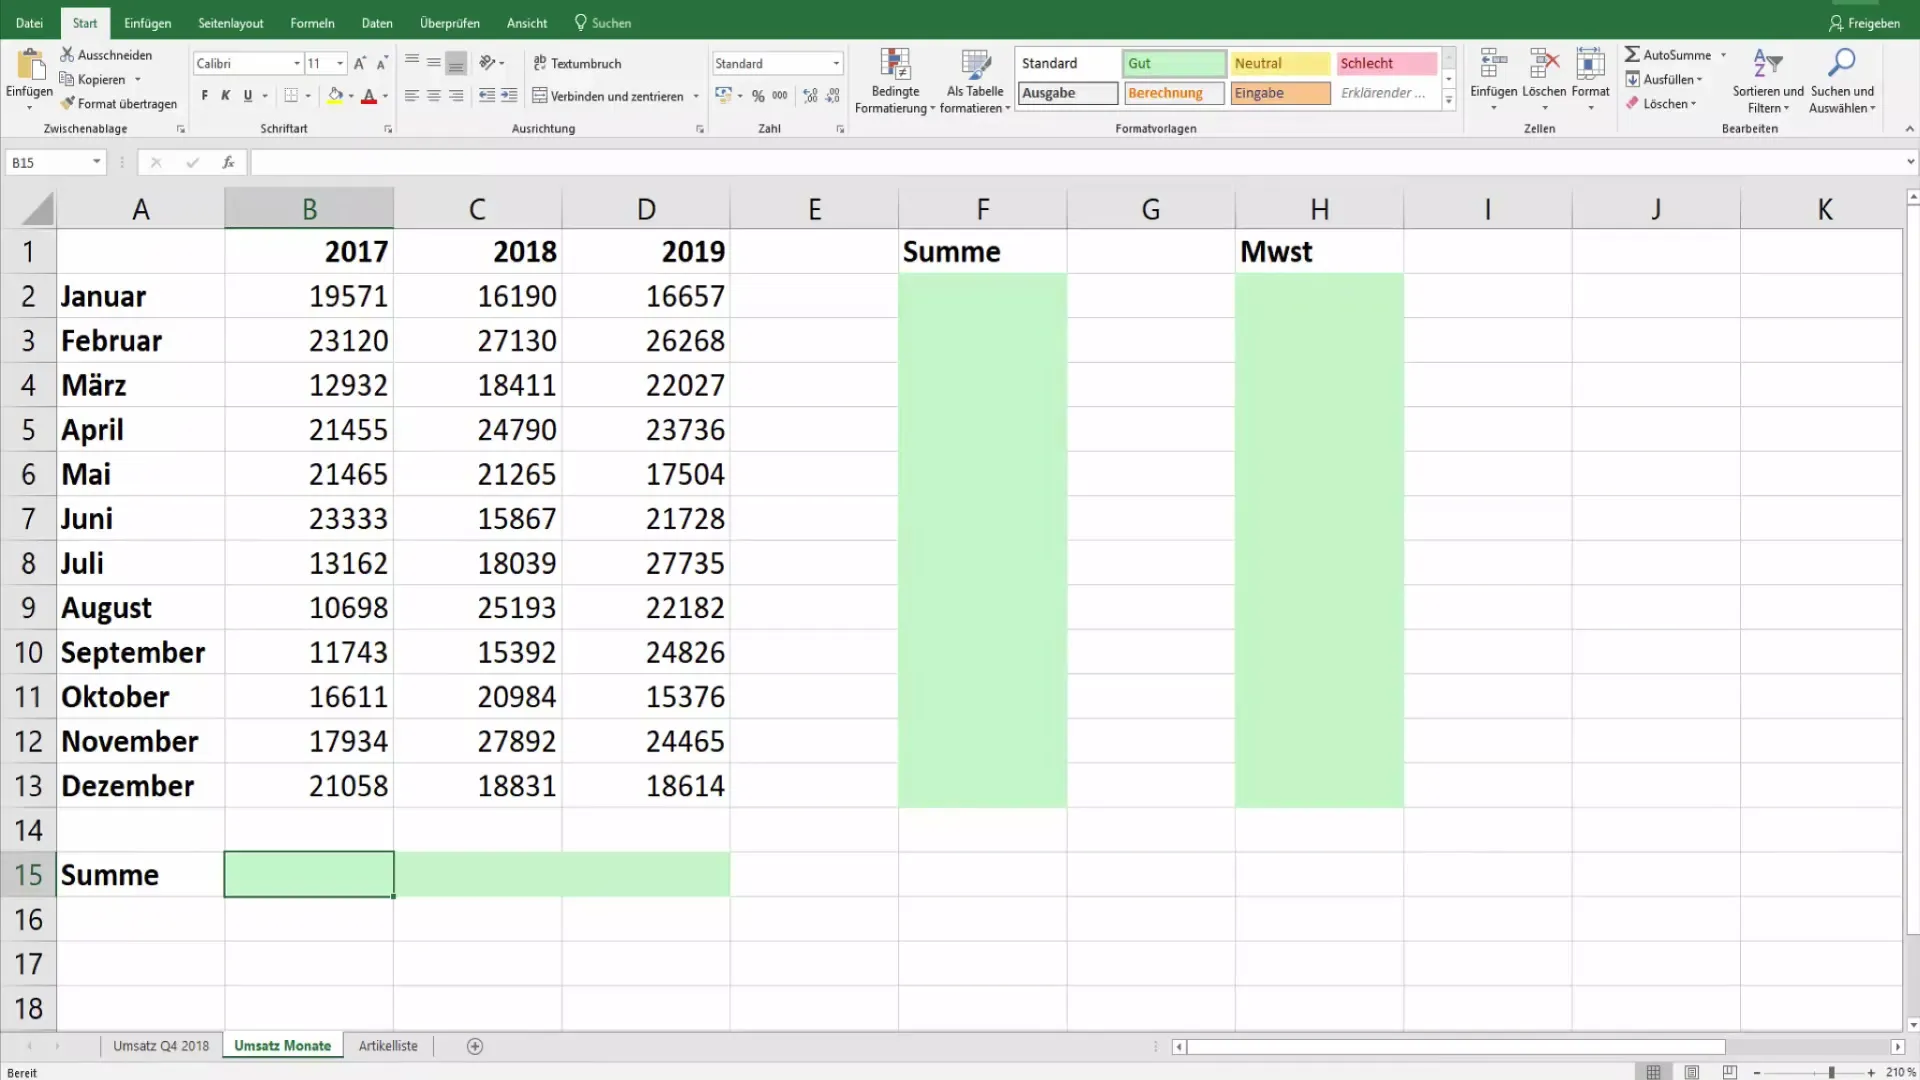
Task: Align text to bottom of cell
Action: tap(456, 62)
